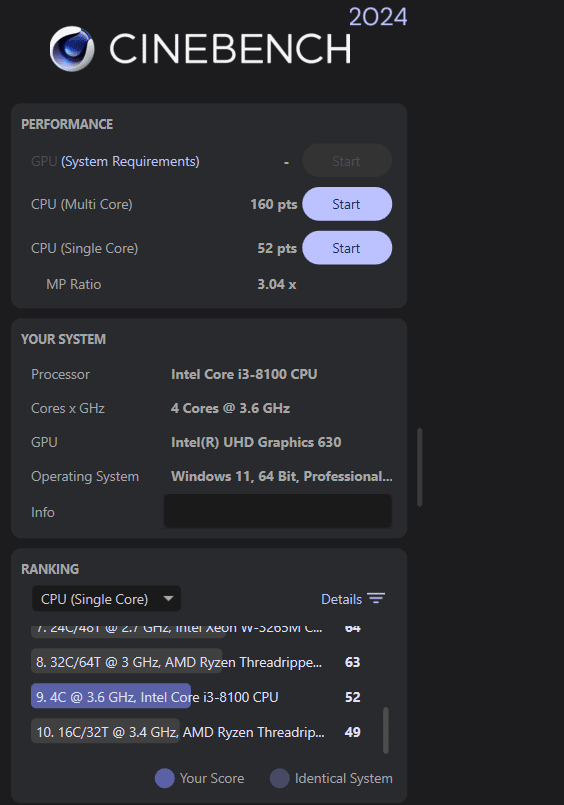Click the ranking list vertical scrollbar

(386, 731)
